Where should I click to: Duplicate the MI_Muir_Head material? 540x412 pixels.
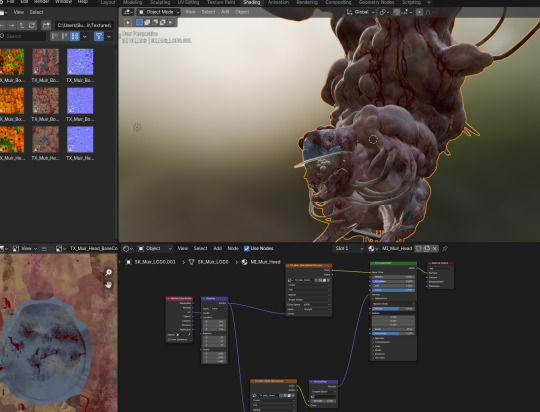pos(427,248)
